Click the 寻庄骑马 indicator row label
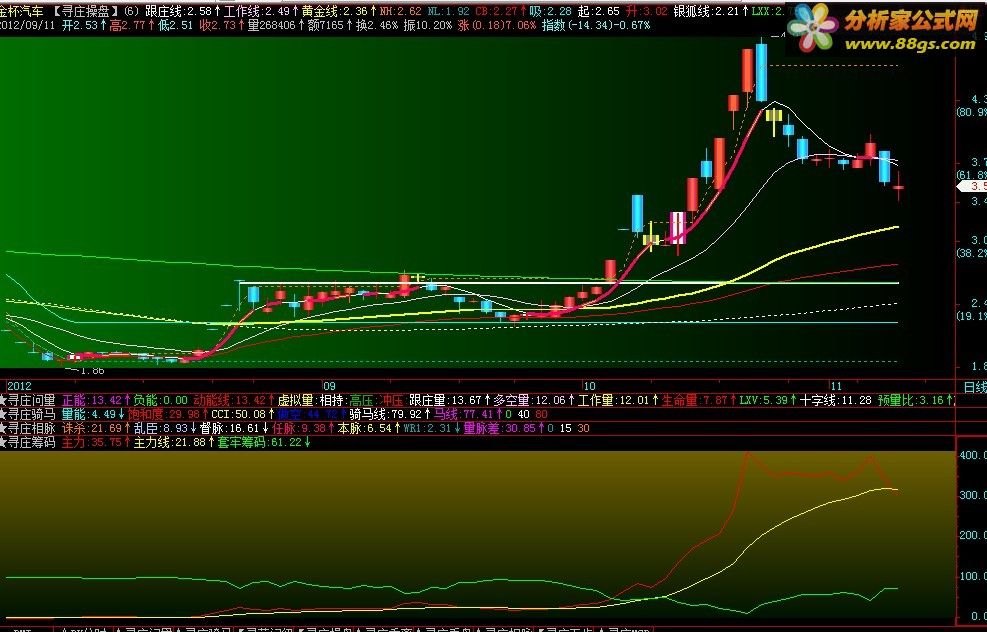 pyautogui.click(x=31, y=414)
